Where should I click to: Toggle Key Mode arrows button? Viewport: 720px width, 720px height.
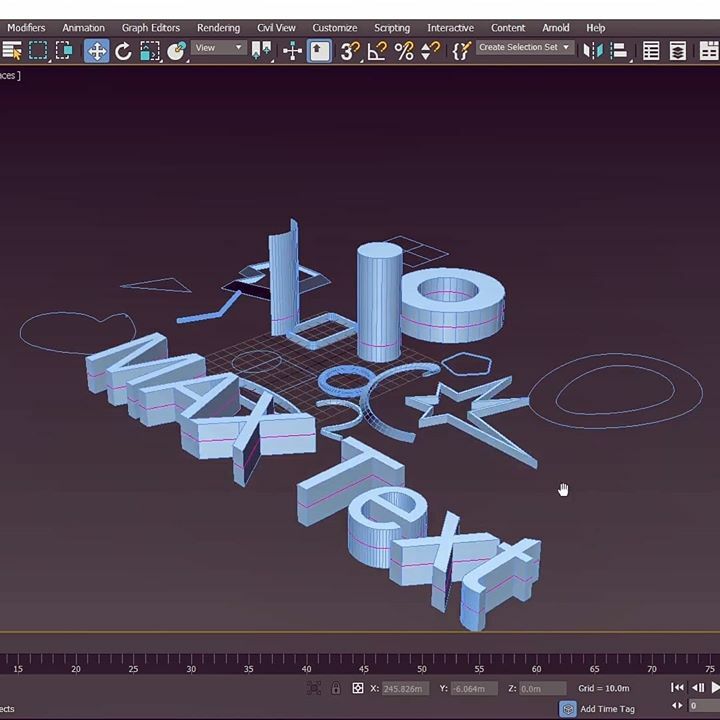point(677,706)
